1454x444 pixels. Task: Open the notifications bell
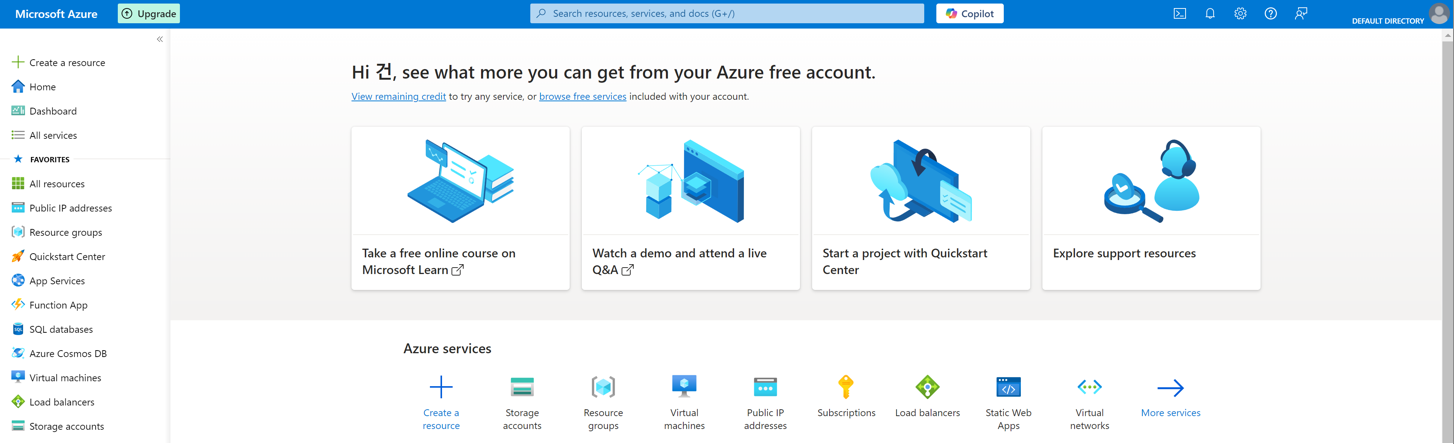[x=1210, y=14]
